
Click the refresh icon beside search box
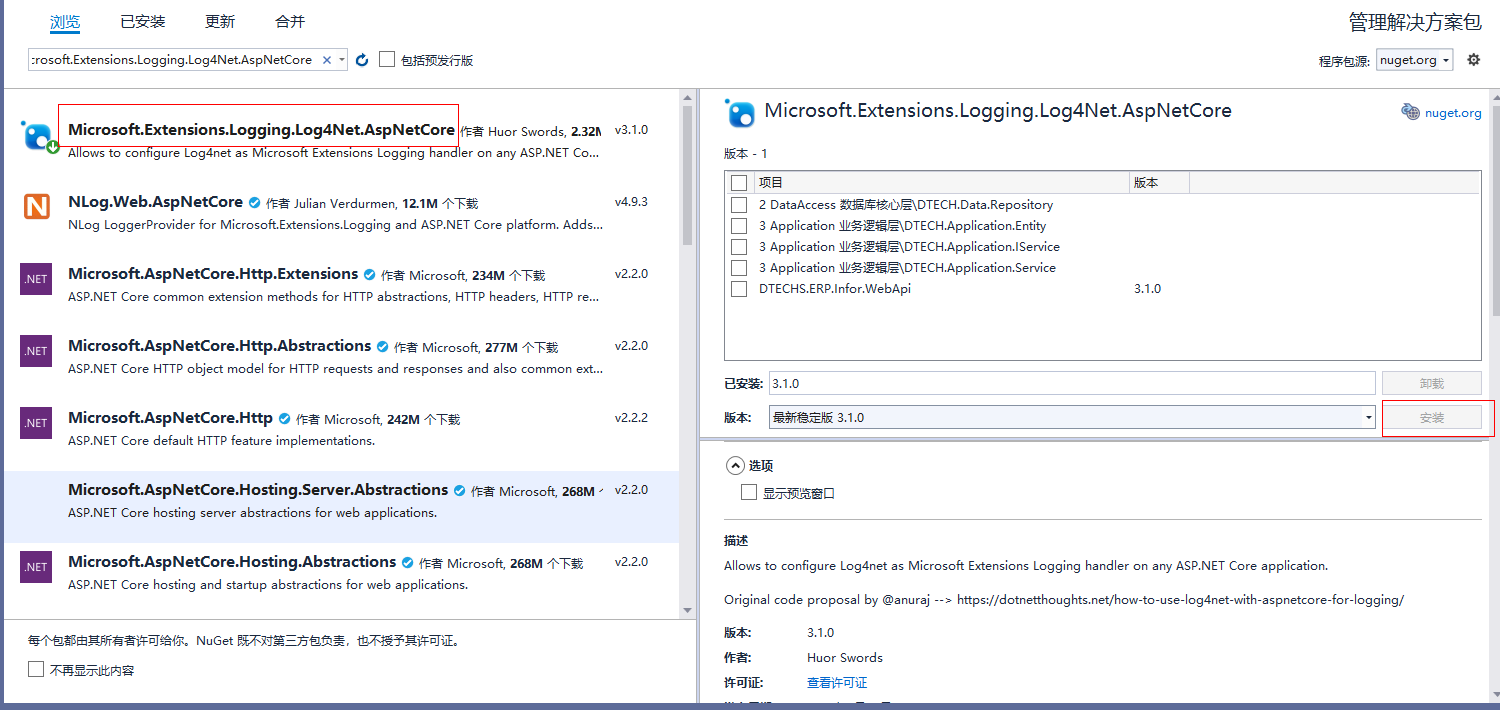(362, 60)
